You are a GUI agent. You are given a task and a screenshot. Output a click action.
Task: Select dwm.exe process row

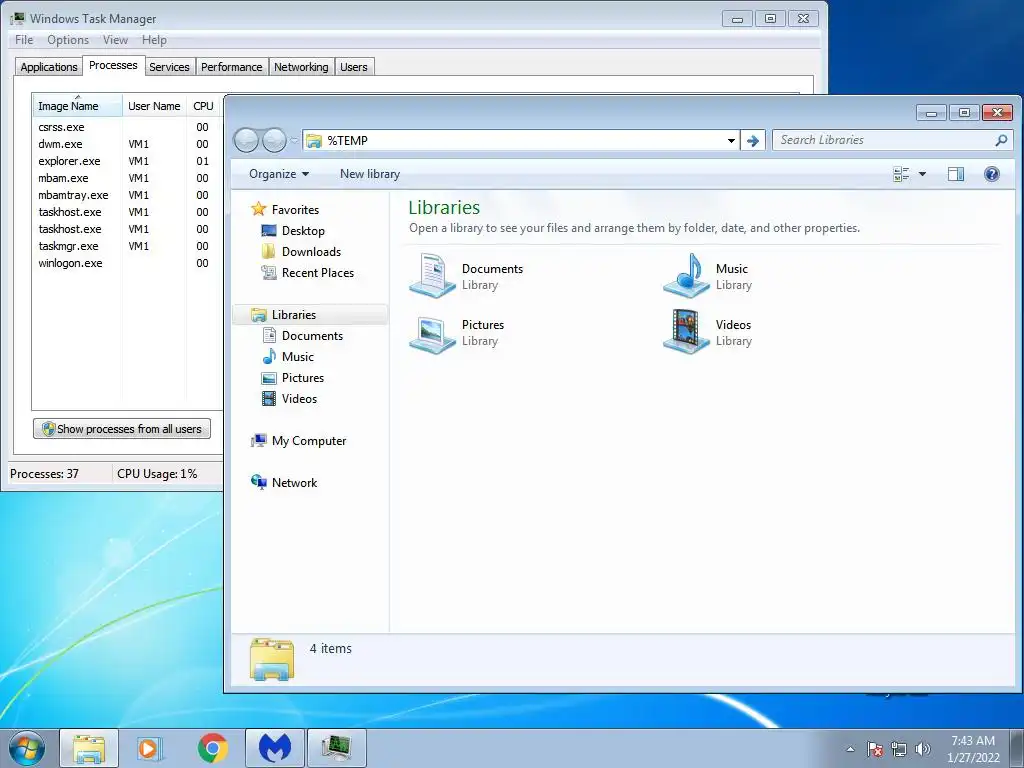[x=128, y=144]
